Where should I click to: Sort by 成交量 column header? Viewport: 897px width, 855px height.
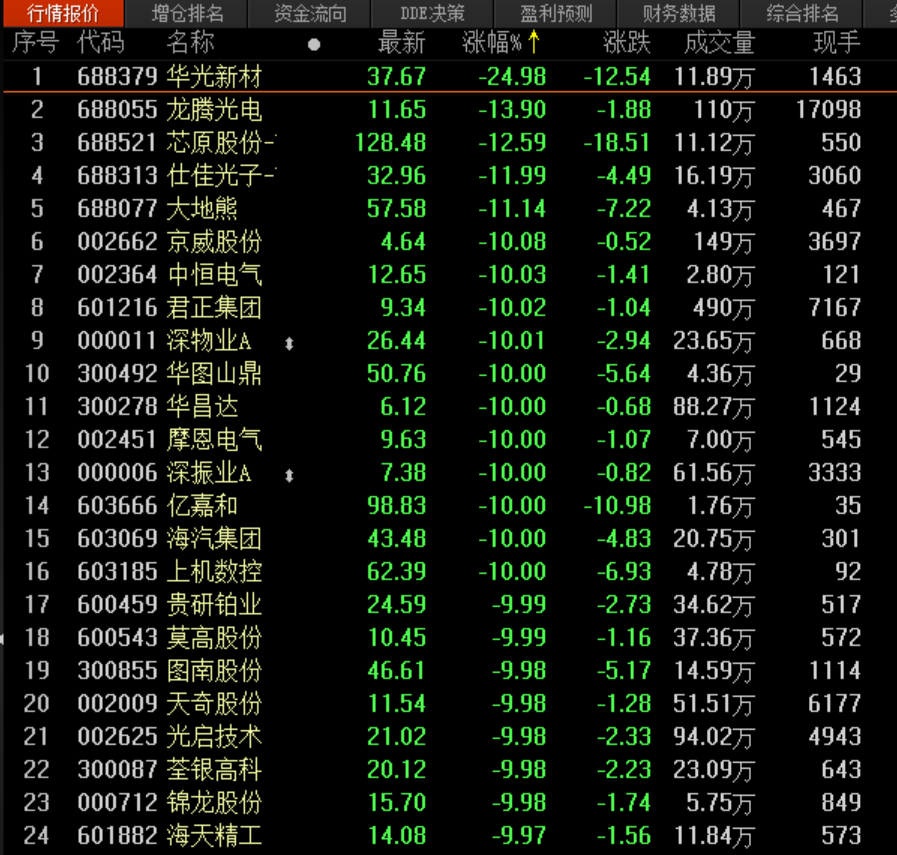click(x=719, y=43)
